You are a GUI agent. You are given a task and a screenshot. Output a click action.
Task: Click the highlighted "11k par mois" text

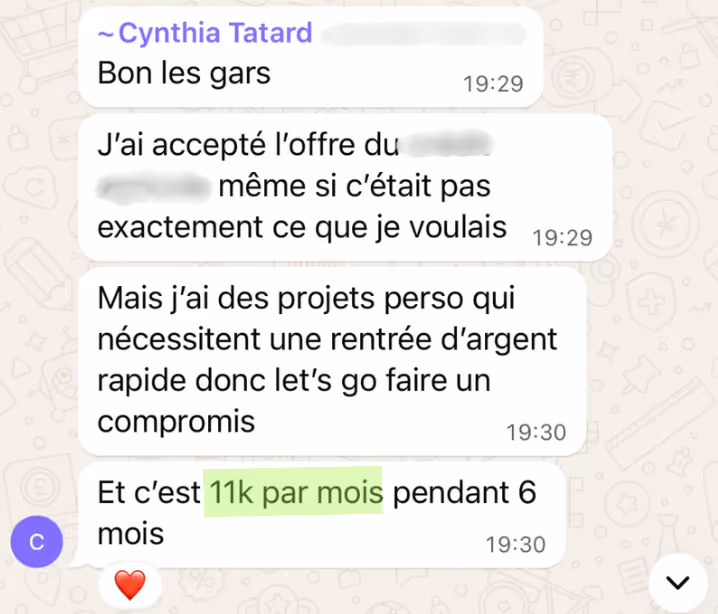coord(293,491)
